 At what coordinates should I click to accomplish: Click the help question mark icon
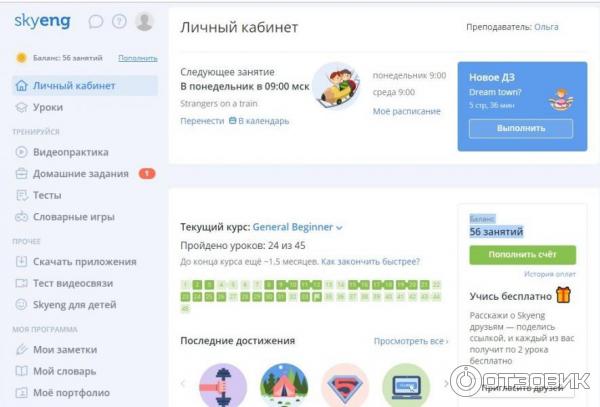click(x=120, y=21)
